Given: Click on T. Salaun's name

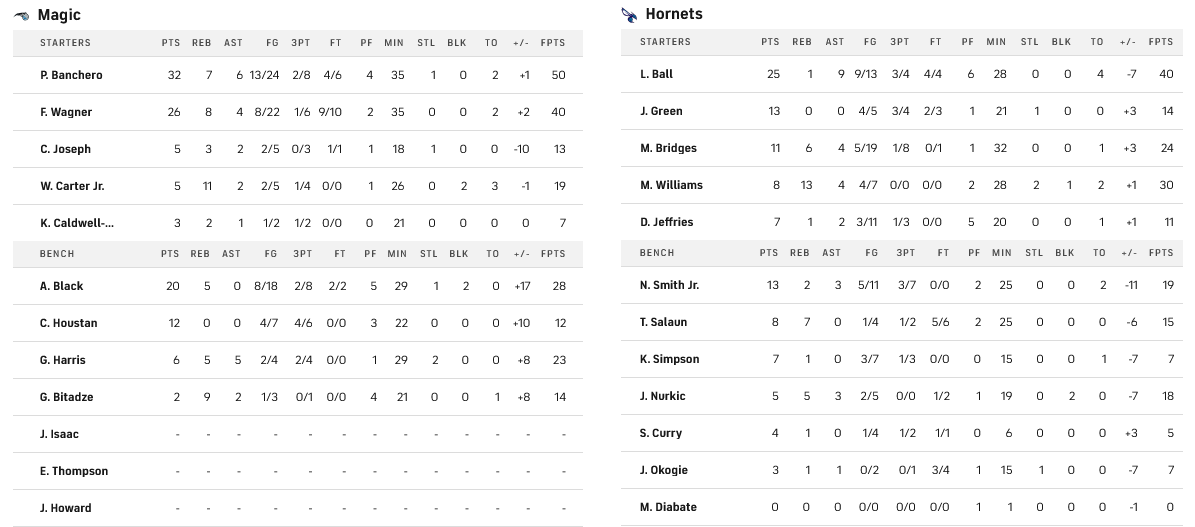Looking at the screenshot, I should coord(663,322).
